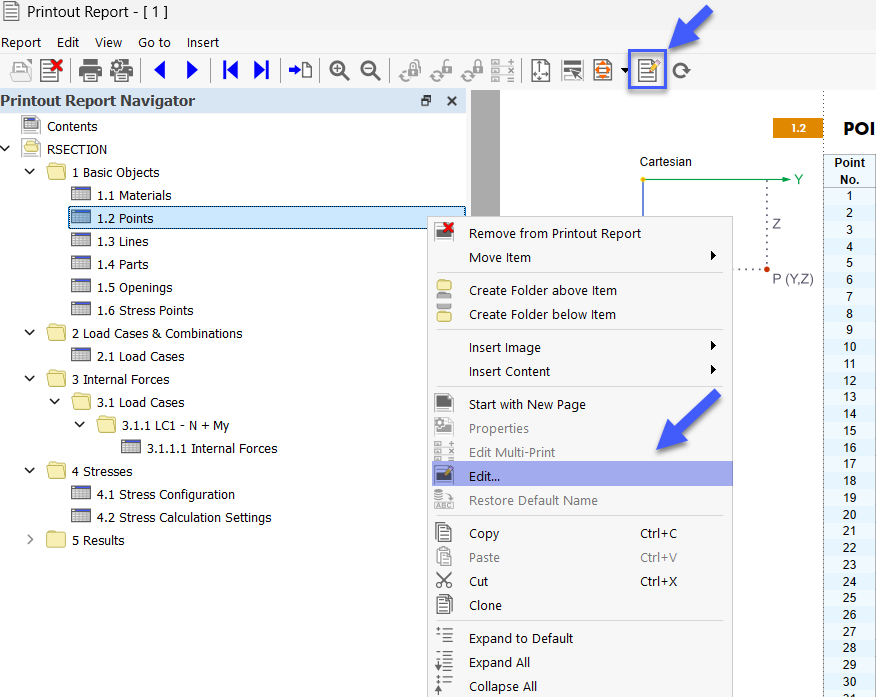Open dropdown arrow next to orange icon

click(x=624, y=71)
